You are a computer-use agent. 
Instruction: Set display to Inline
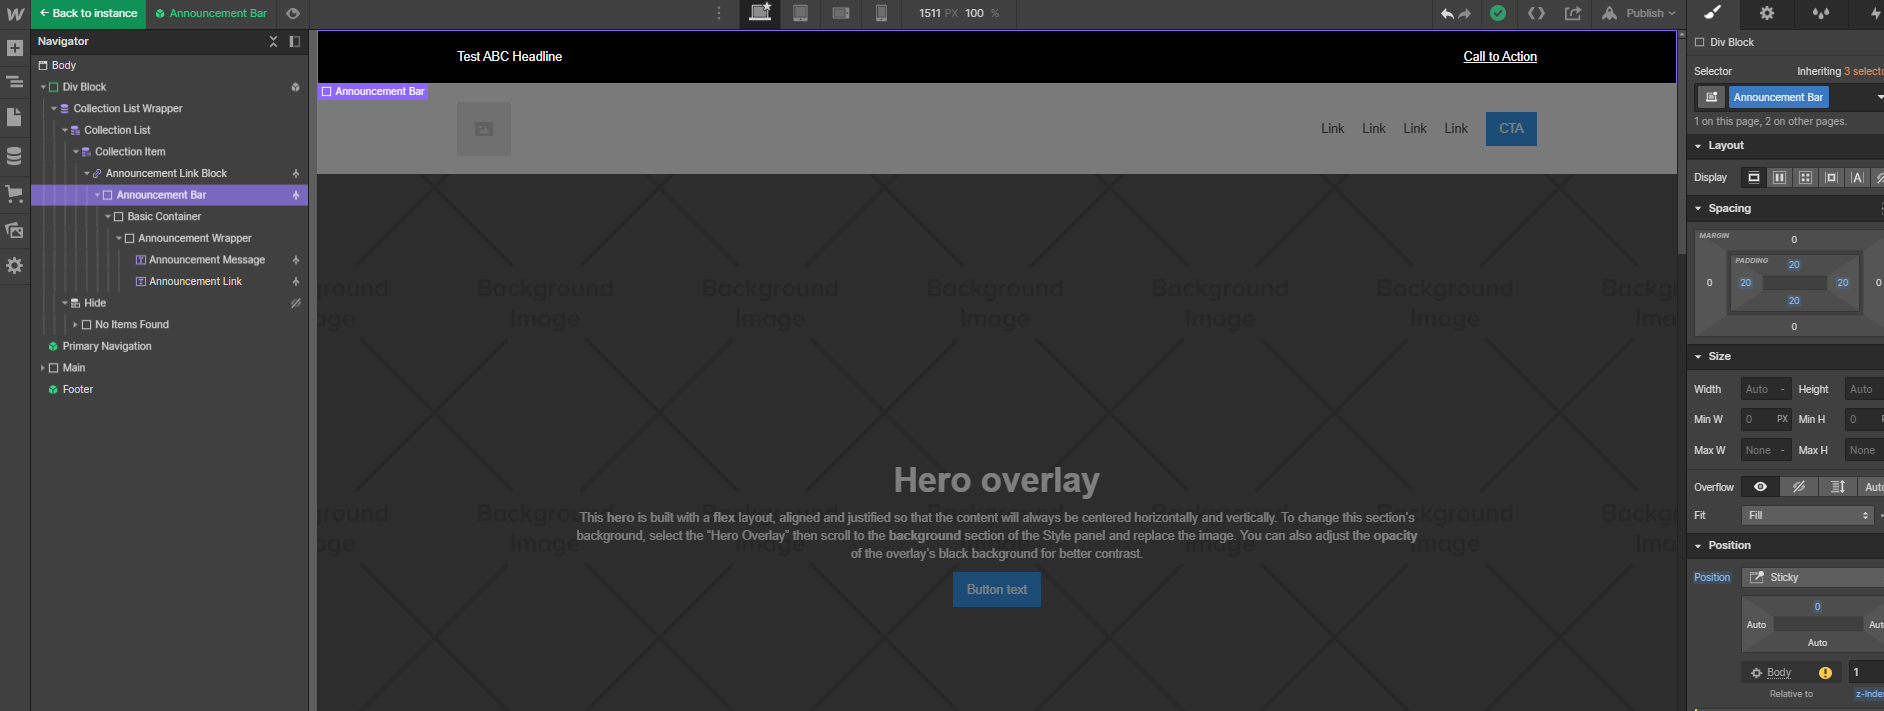pyautogui.click(x=1857, y=177)
